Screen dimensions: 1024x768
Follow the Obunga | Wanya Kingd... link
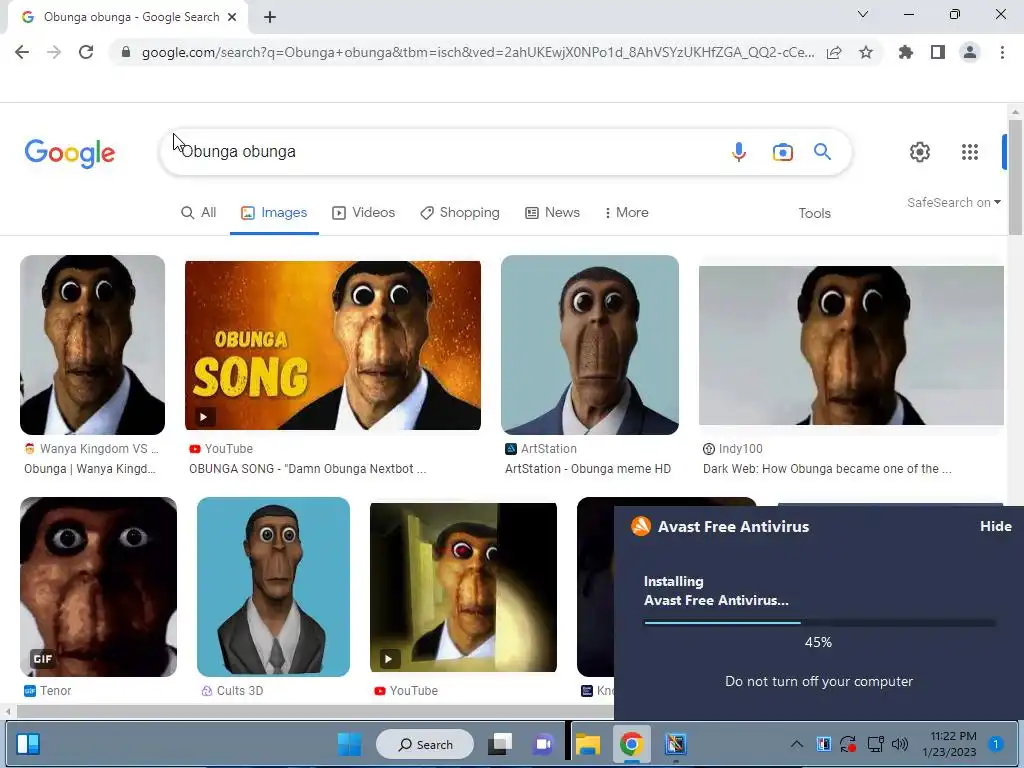(89, 469)
